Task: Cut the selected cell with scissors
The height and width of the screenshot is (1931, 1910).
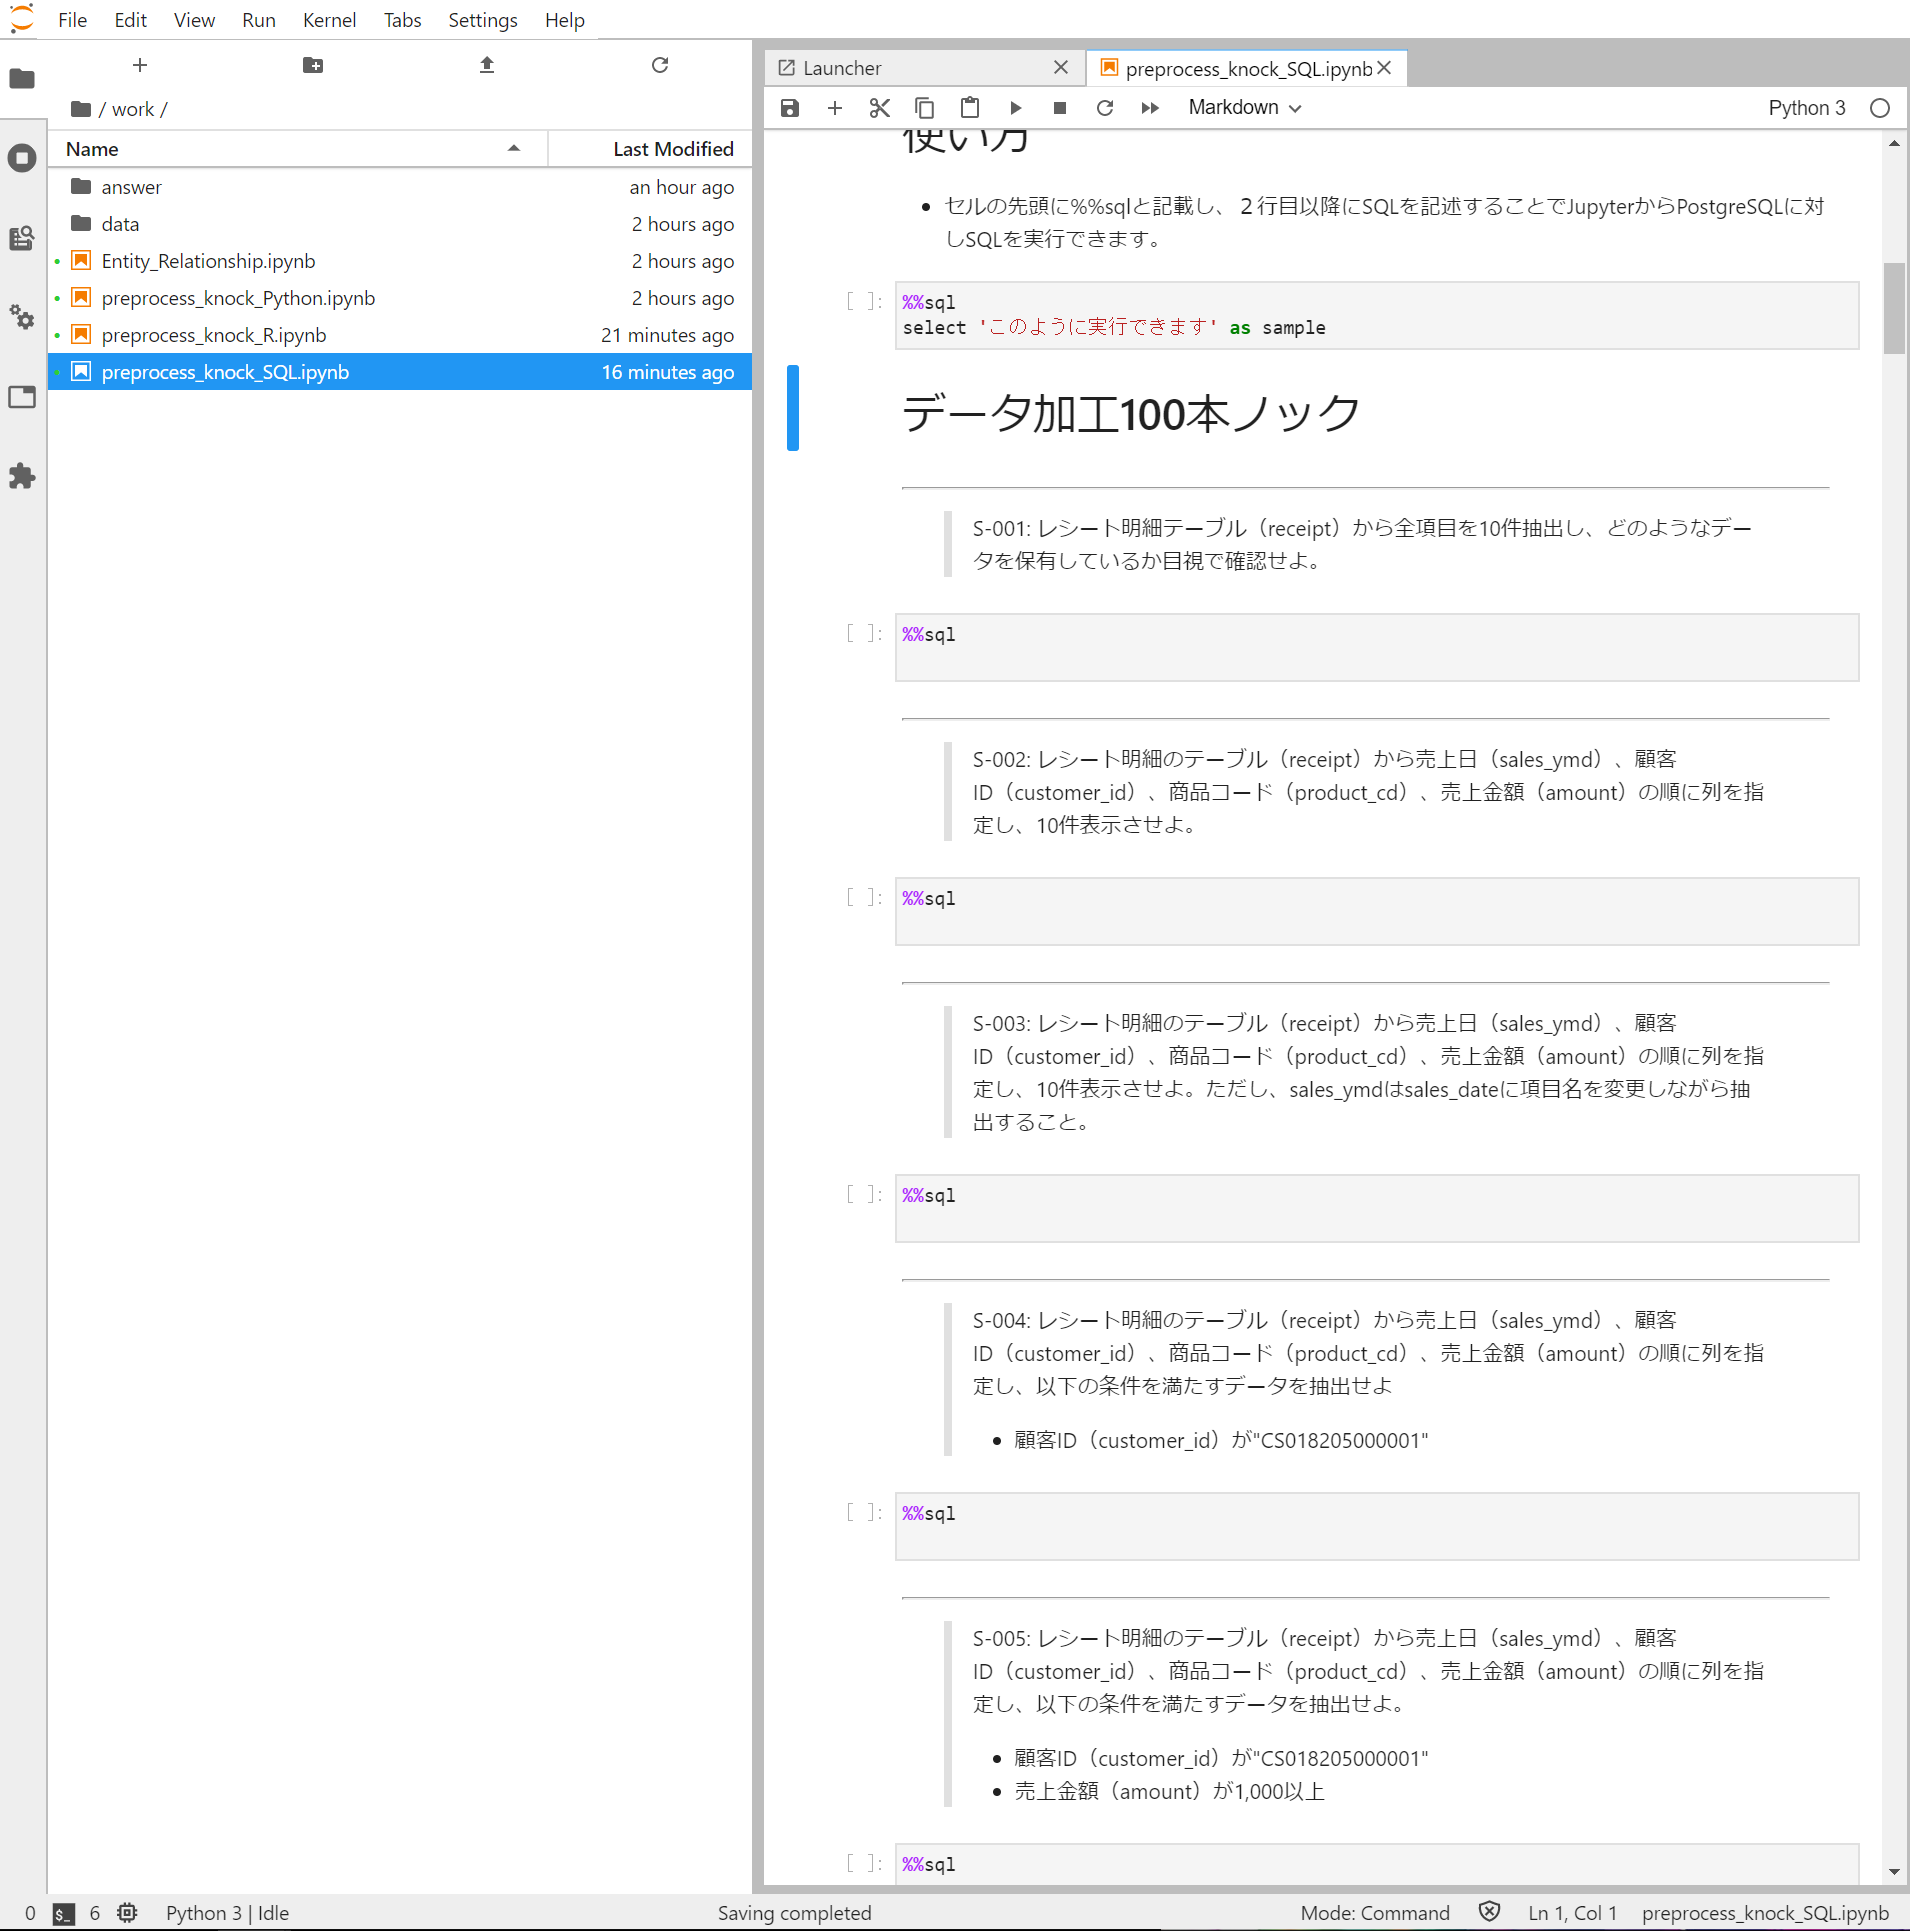Action: tap(880, 108)
